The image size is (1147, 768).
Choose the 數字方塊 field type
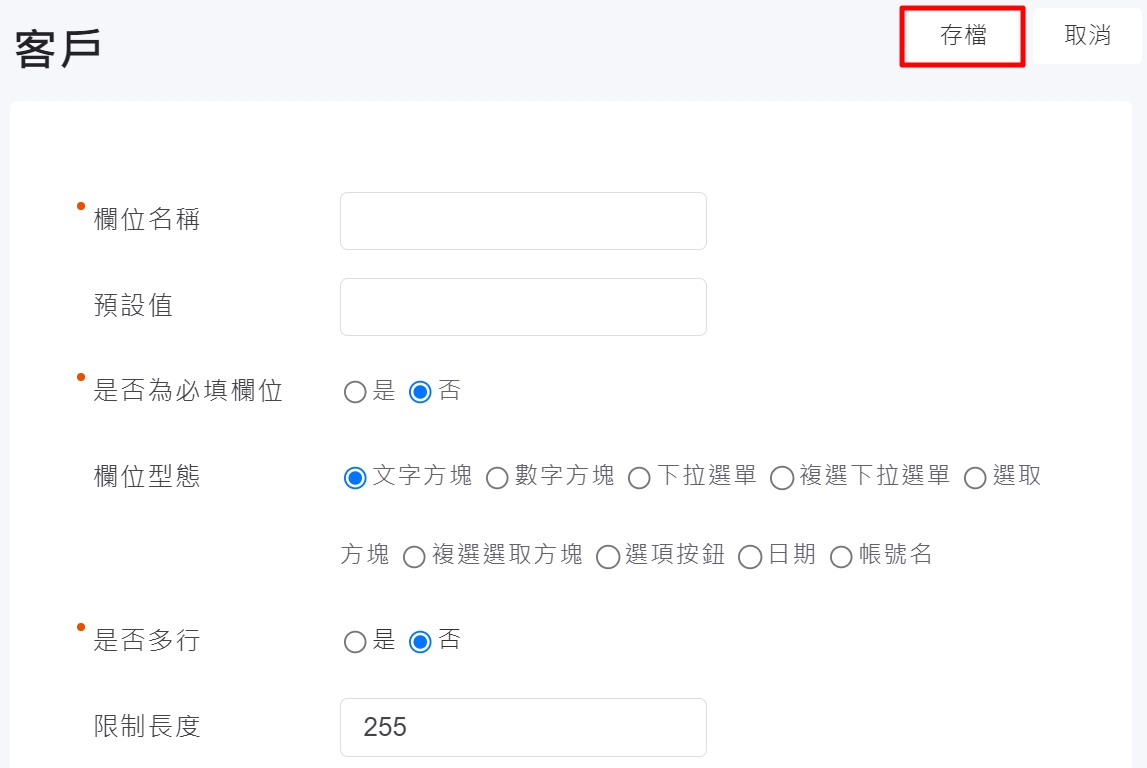(497, 478)
